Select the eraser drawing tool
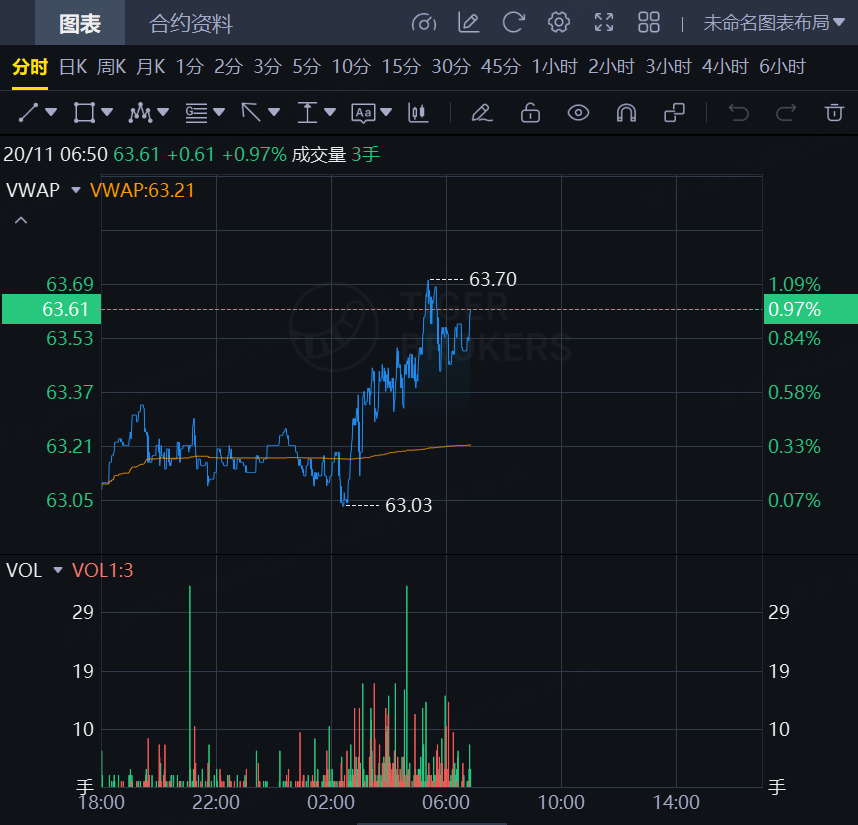 [482, 112]
